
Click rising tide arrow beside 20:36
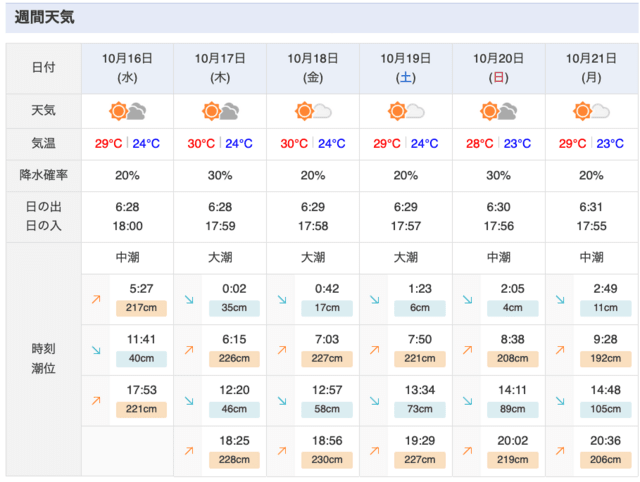[560, 451]
